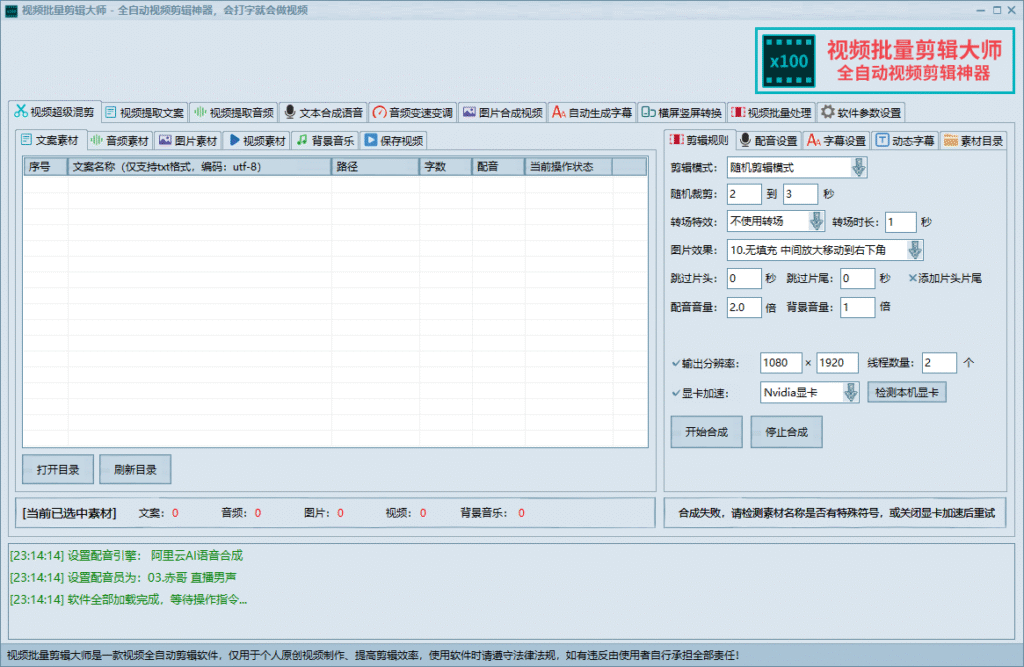This screenshot has height=667, width=1024.
Task: Click the gauge icon for 音频变速变调
Action: pyautogui.click(x=379, y=112)
